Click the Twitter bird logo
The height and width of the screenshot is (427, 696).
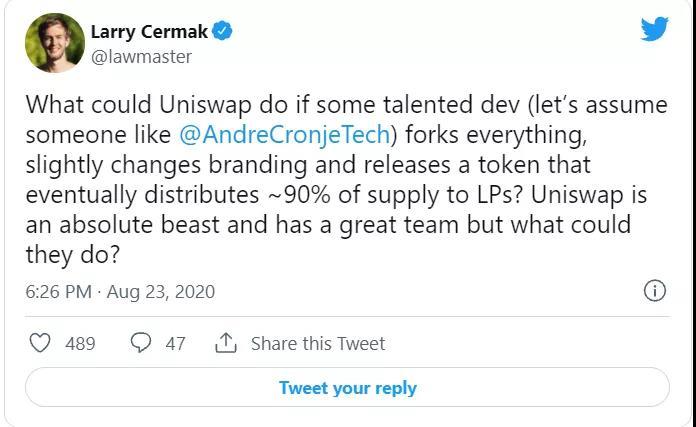click(654, 29)
